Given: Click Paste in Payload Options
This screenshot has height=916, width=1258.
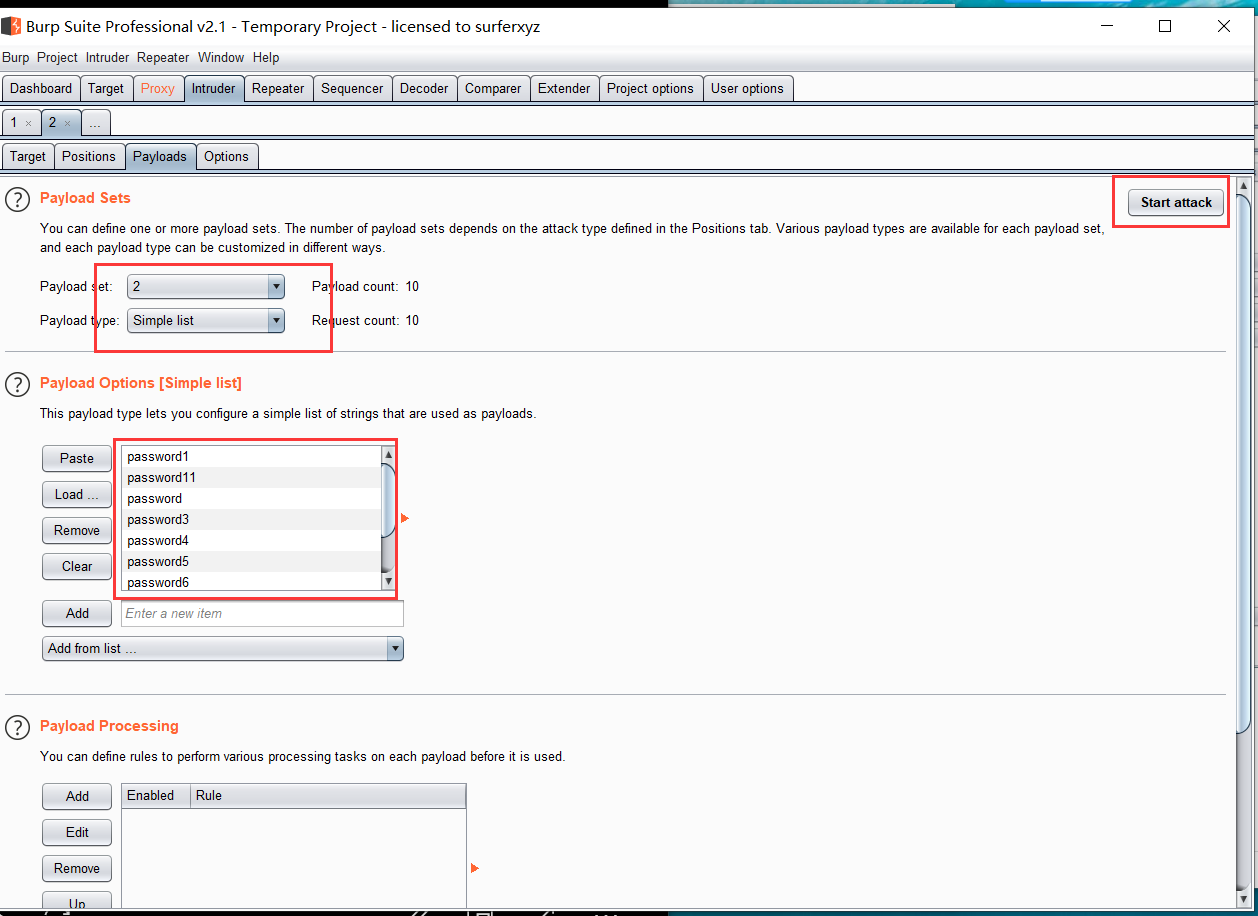Looking at the screenshot, I should click(x=77, y=459).
